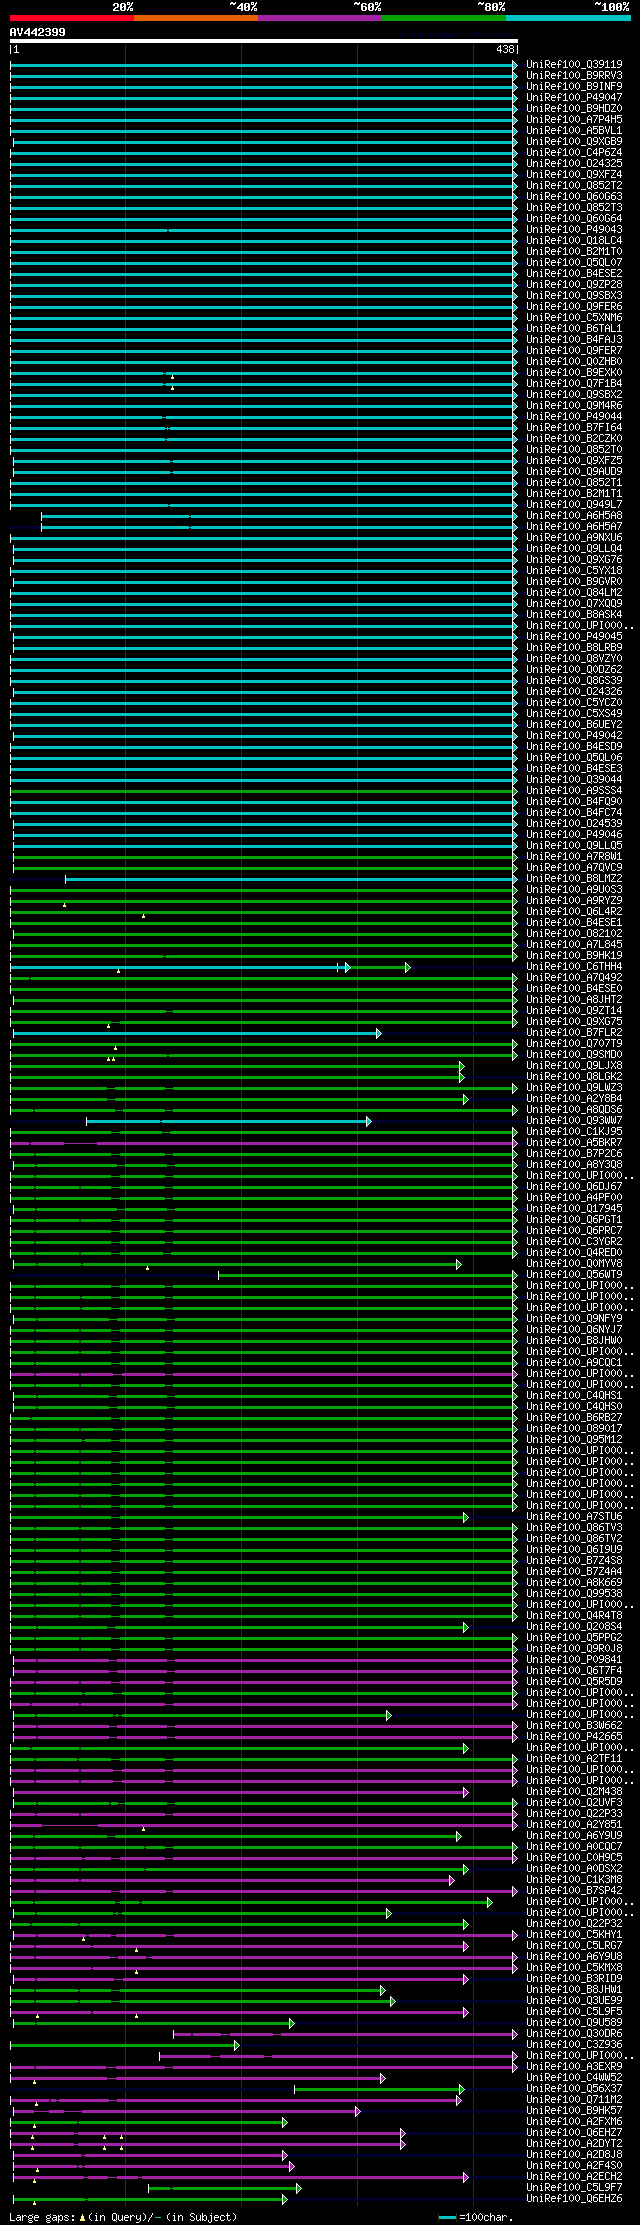640x2225 pixels.
Task: Select the UniRef100_A7STU6 label
Action: pos(574,1517)
